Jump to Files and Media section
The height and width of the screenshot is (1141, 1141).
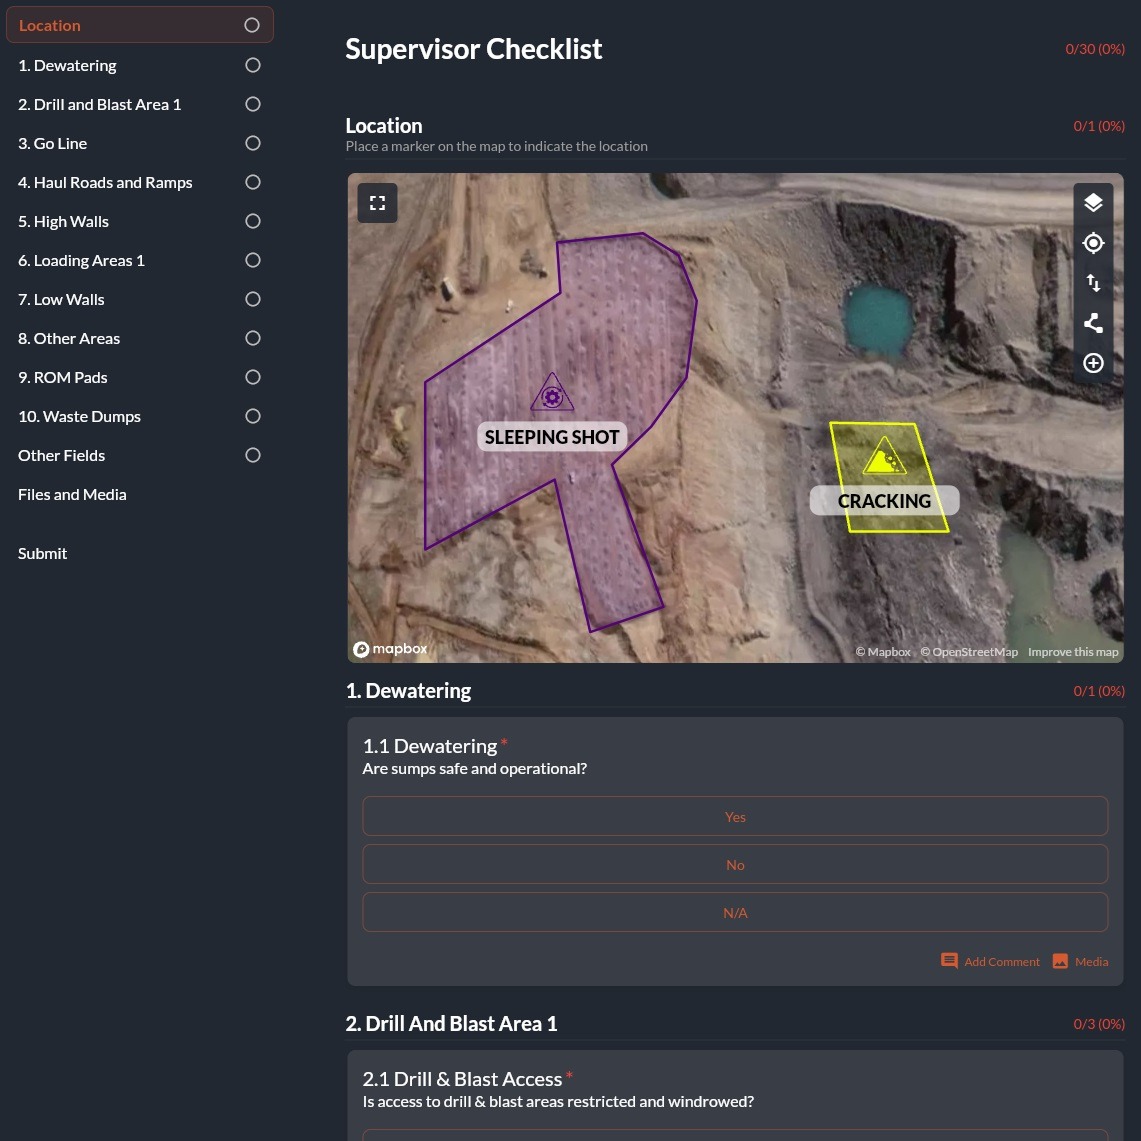[72, 494]
